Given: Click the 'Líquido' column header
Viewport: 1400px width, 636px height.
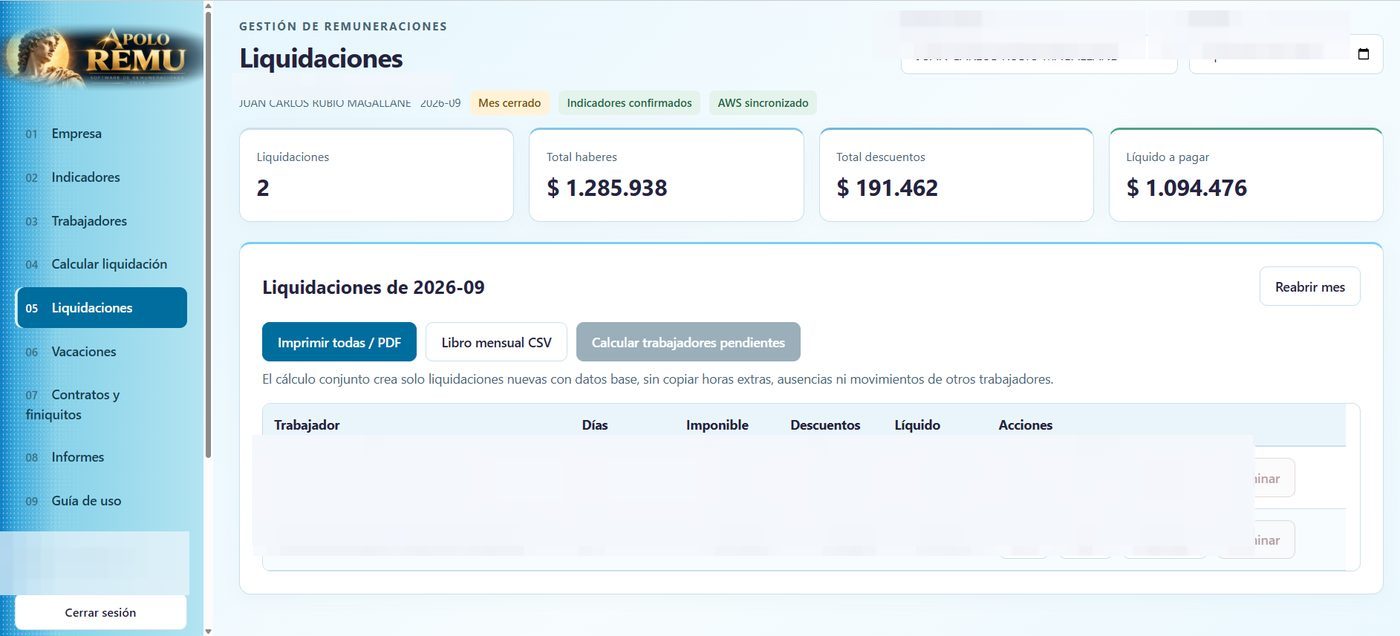Looking at the screenshot, I should tap(917, 425).
